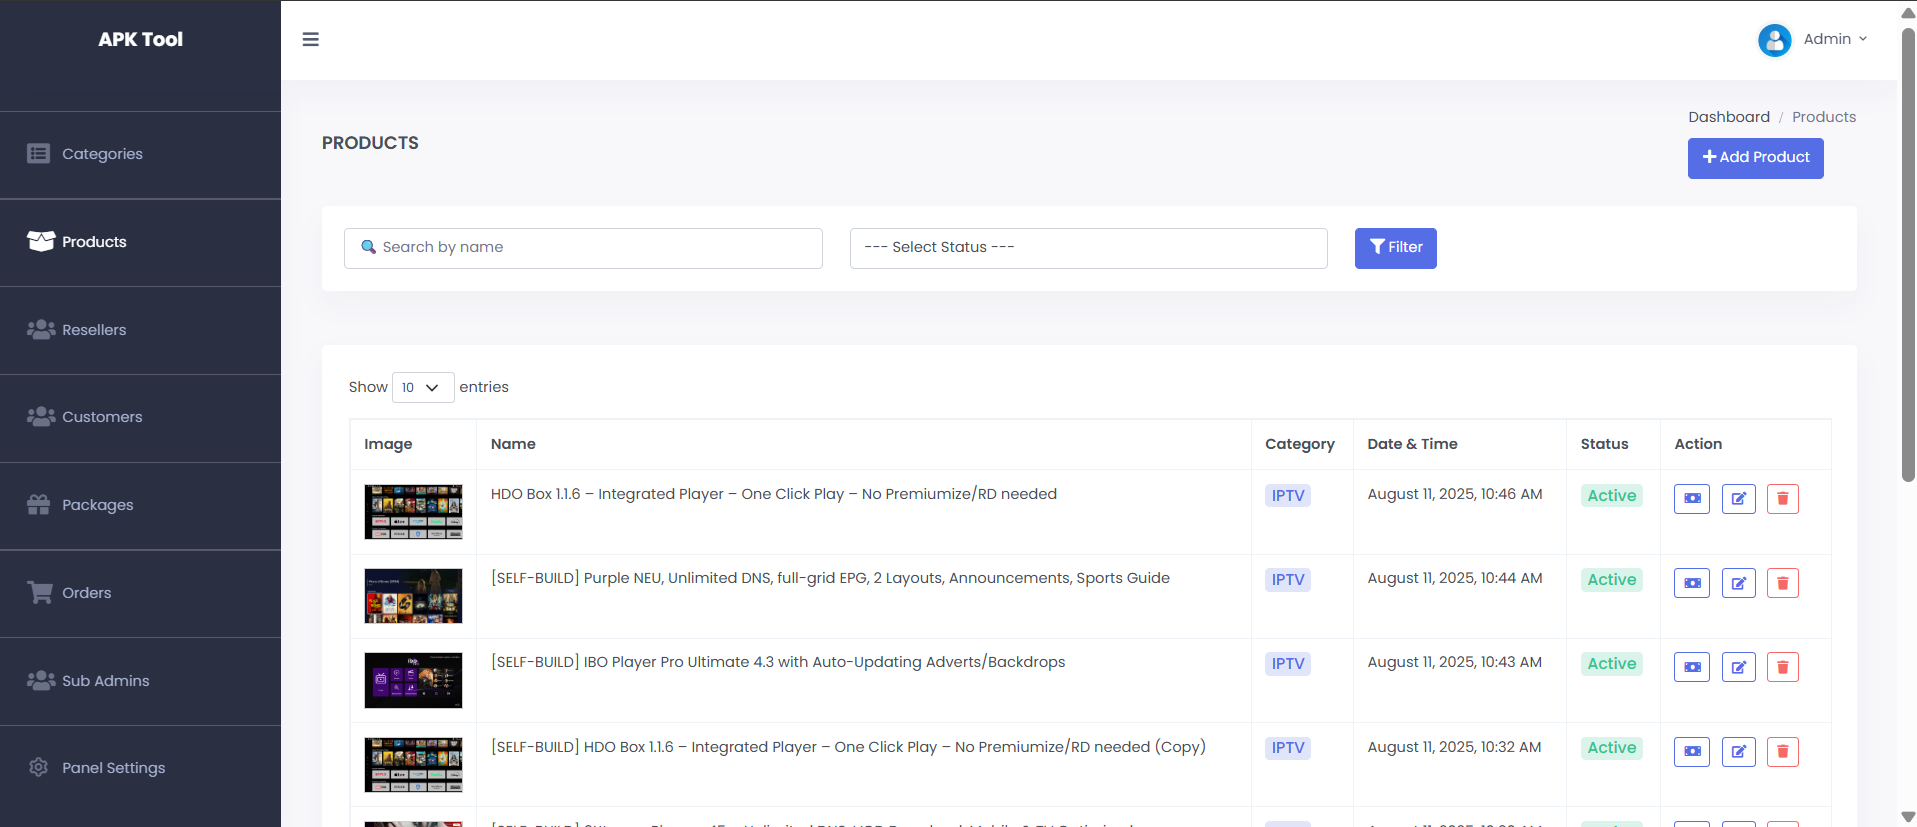1917x827 pixels.
Task: Click view icon for IBO Player Pro row
Action: pos(1692,666)
